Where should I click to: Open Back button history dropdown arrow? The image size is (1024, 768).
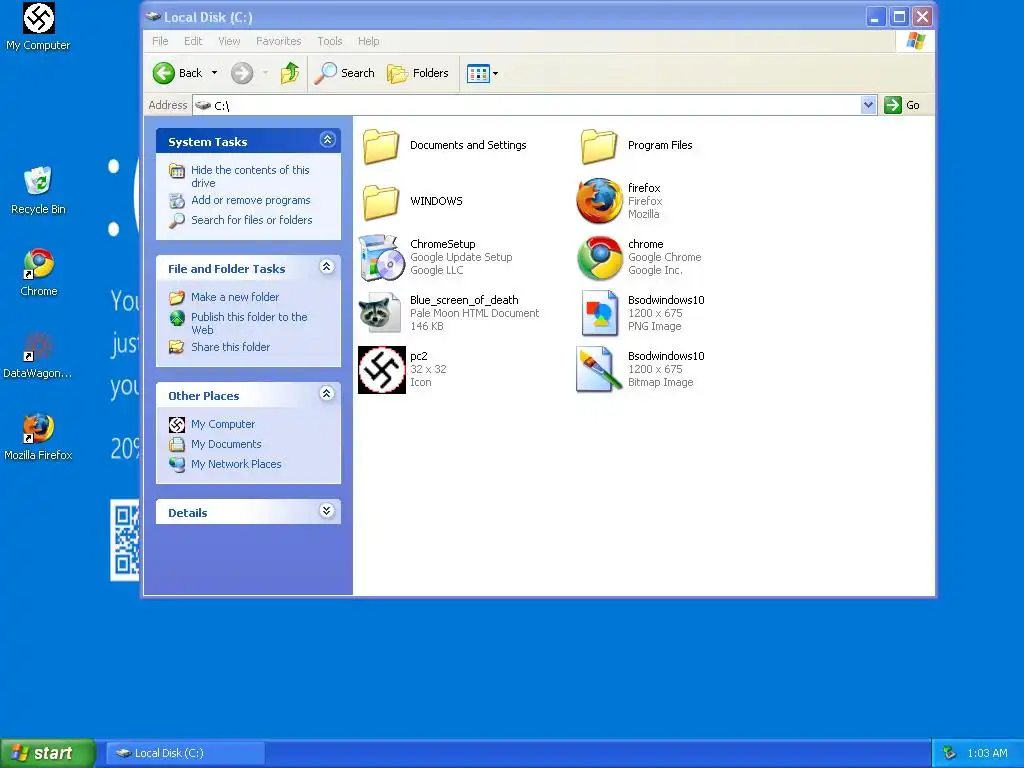click(x=214, y=73)
